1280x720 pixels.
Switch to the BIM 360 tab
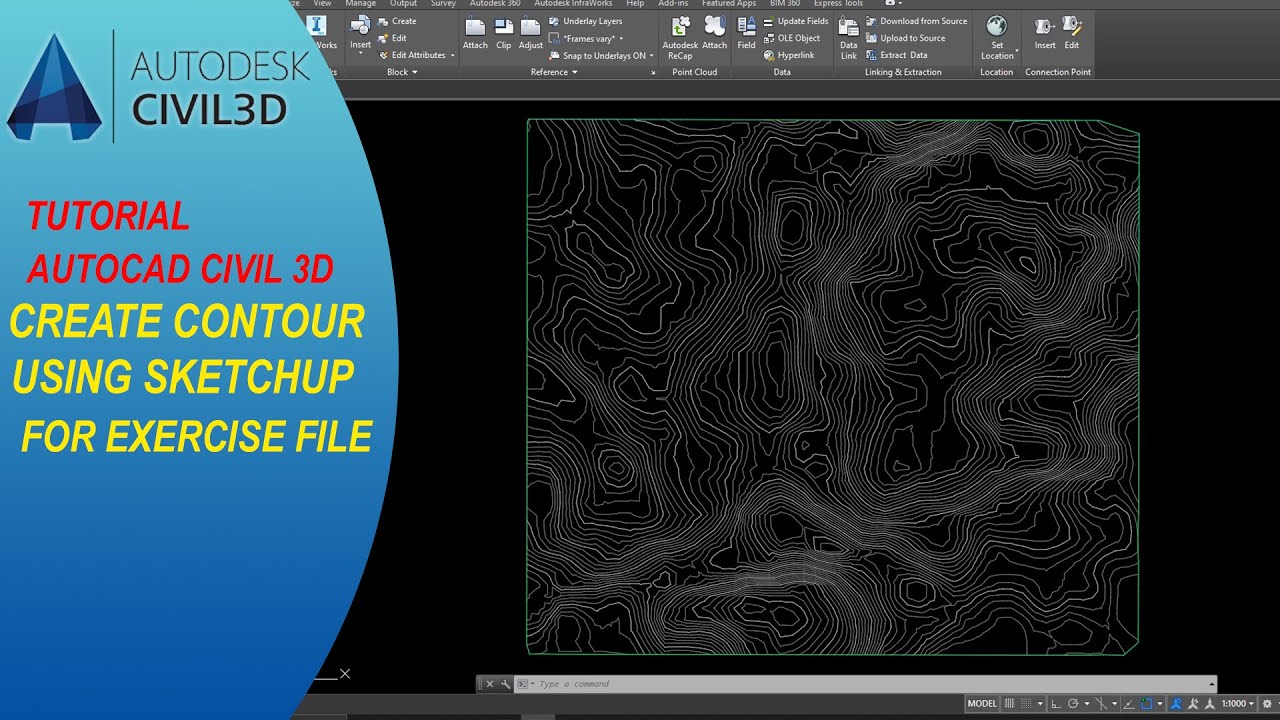pyautogui.click(x=785, y=4)
